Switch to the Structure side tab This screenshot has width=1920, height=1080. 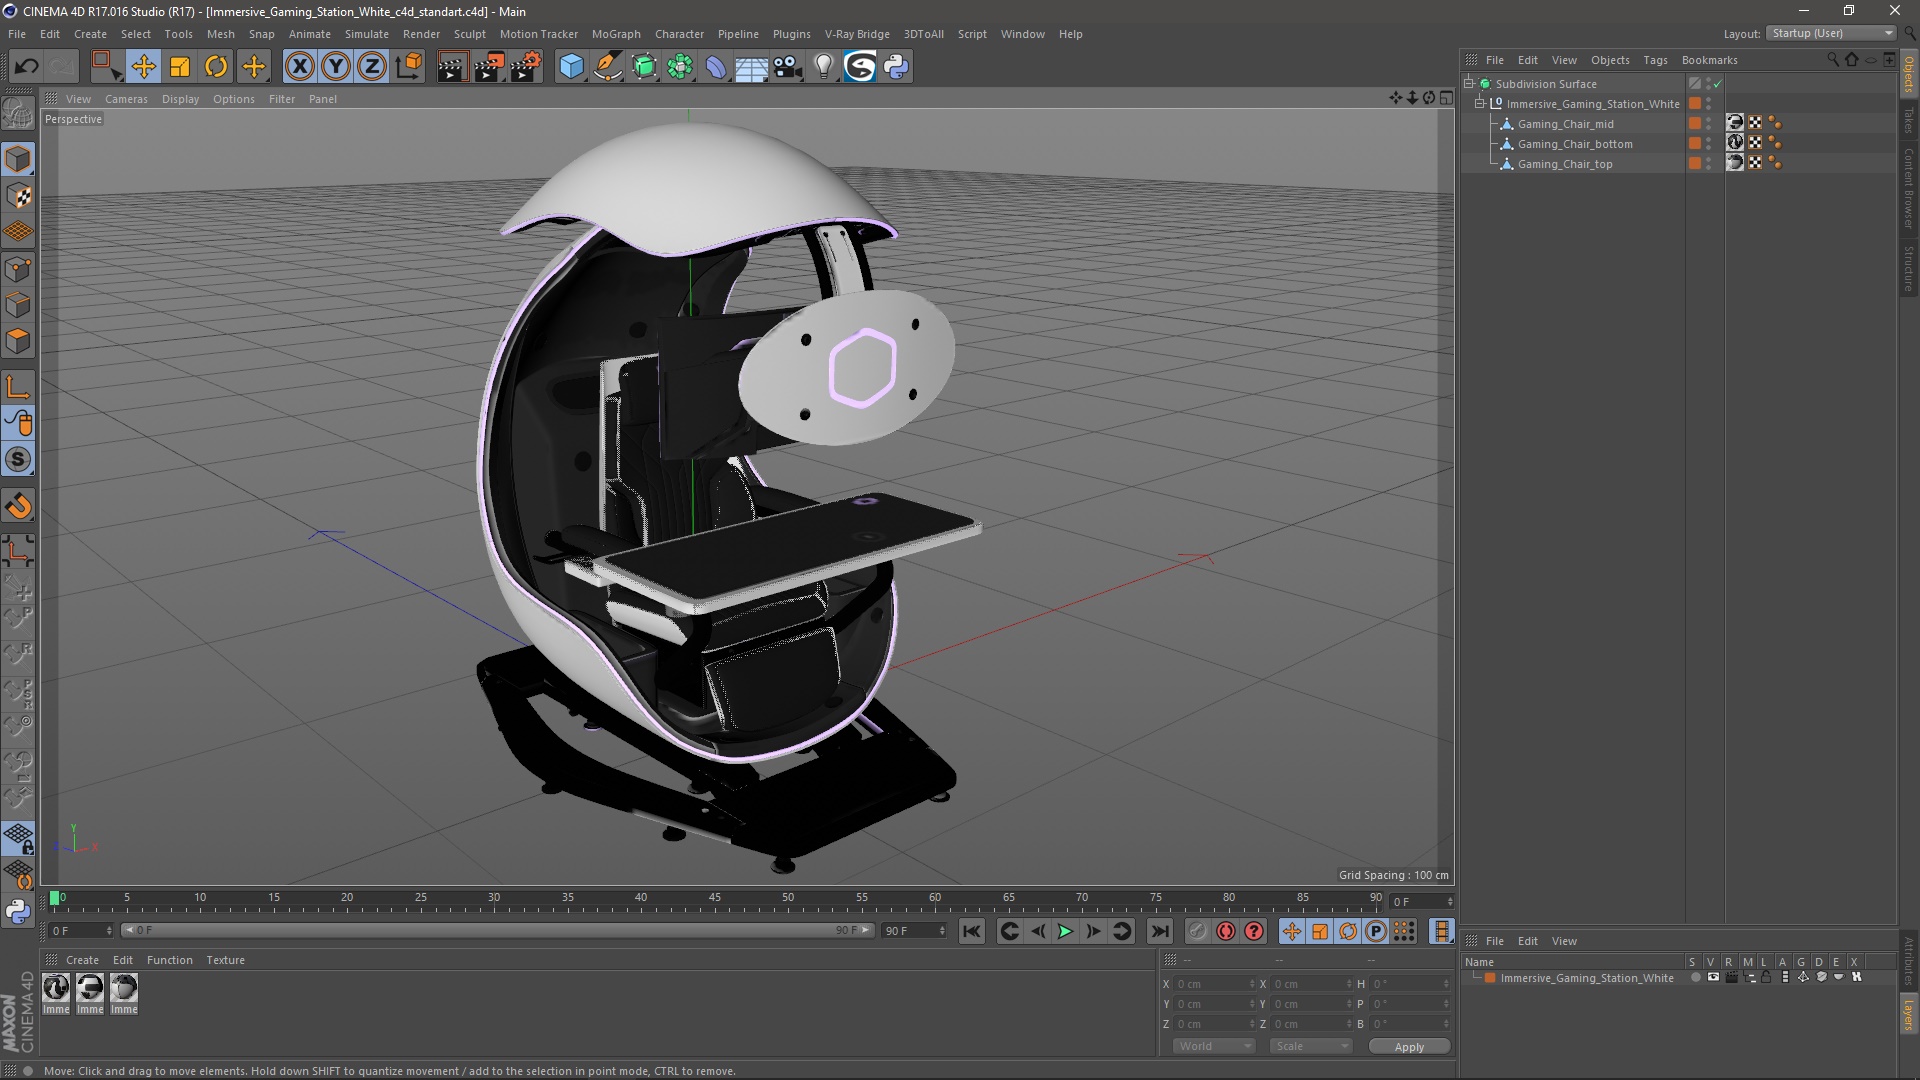[1909, 268]
